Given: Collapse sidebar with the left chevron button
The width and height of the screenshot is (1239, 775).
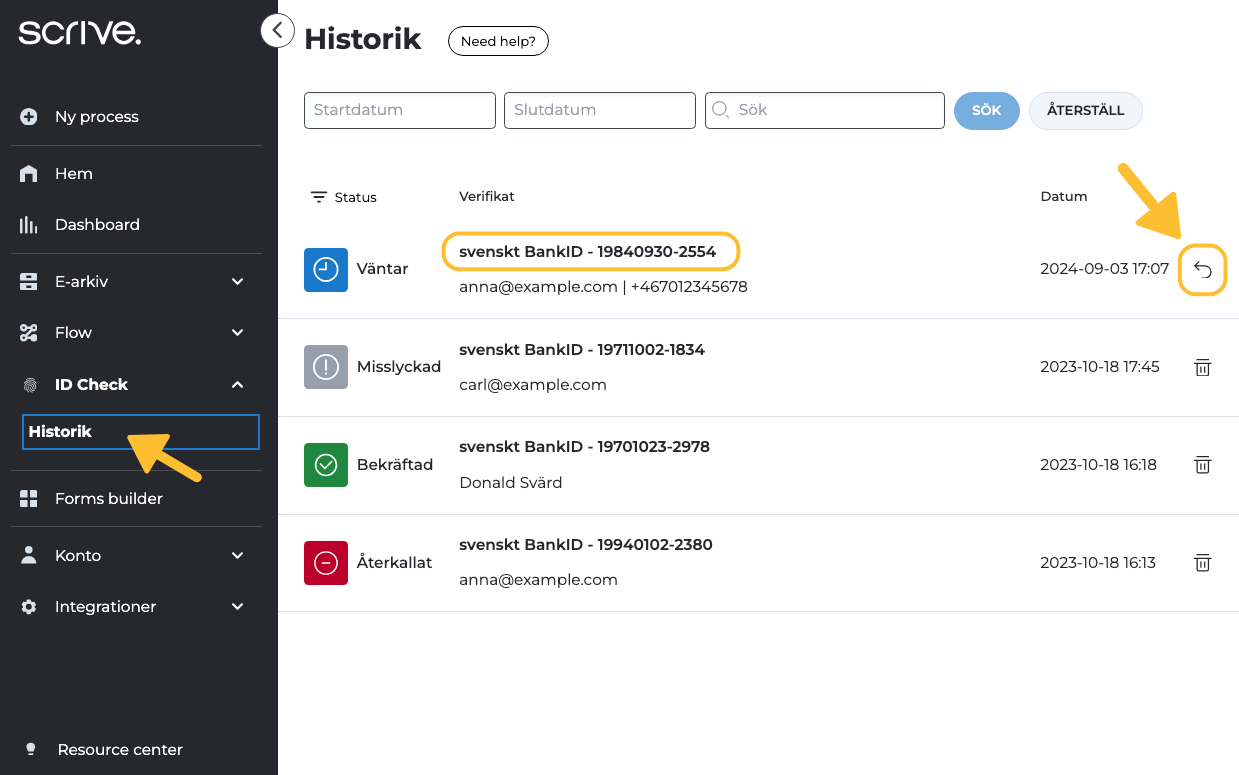Looking at the screenshot, I should [277, 31].
